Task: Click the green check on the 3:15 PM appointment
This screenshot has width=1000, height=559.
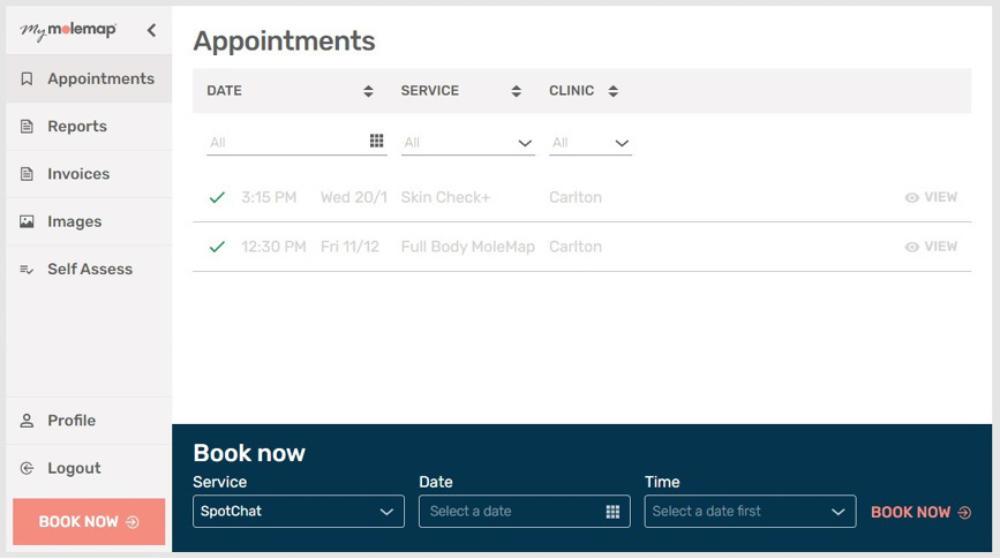Action: tap(217, 198)
